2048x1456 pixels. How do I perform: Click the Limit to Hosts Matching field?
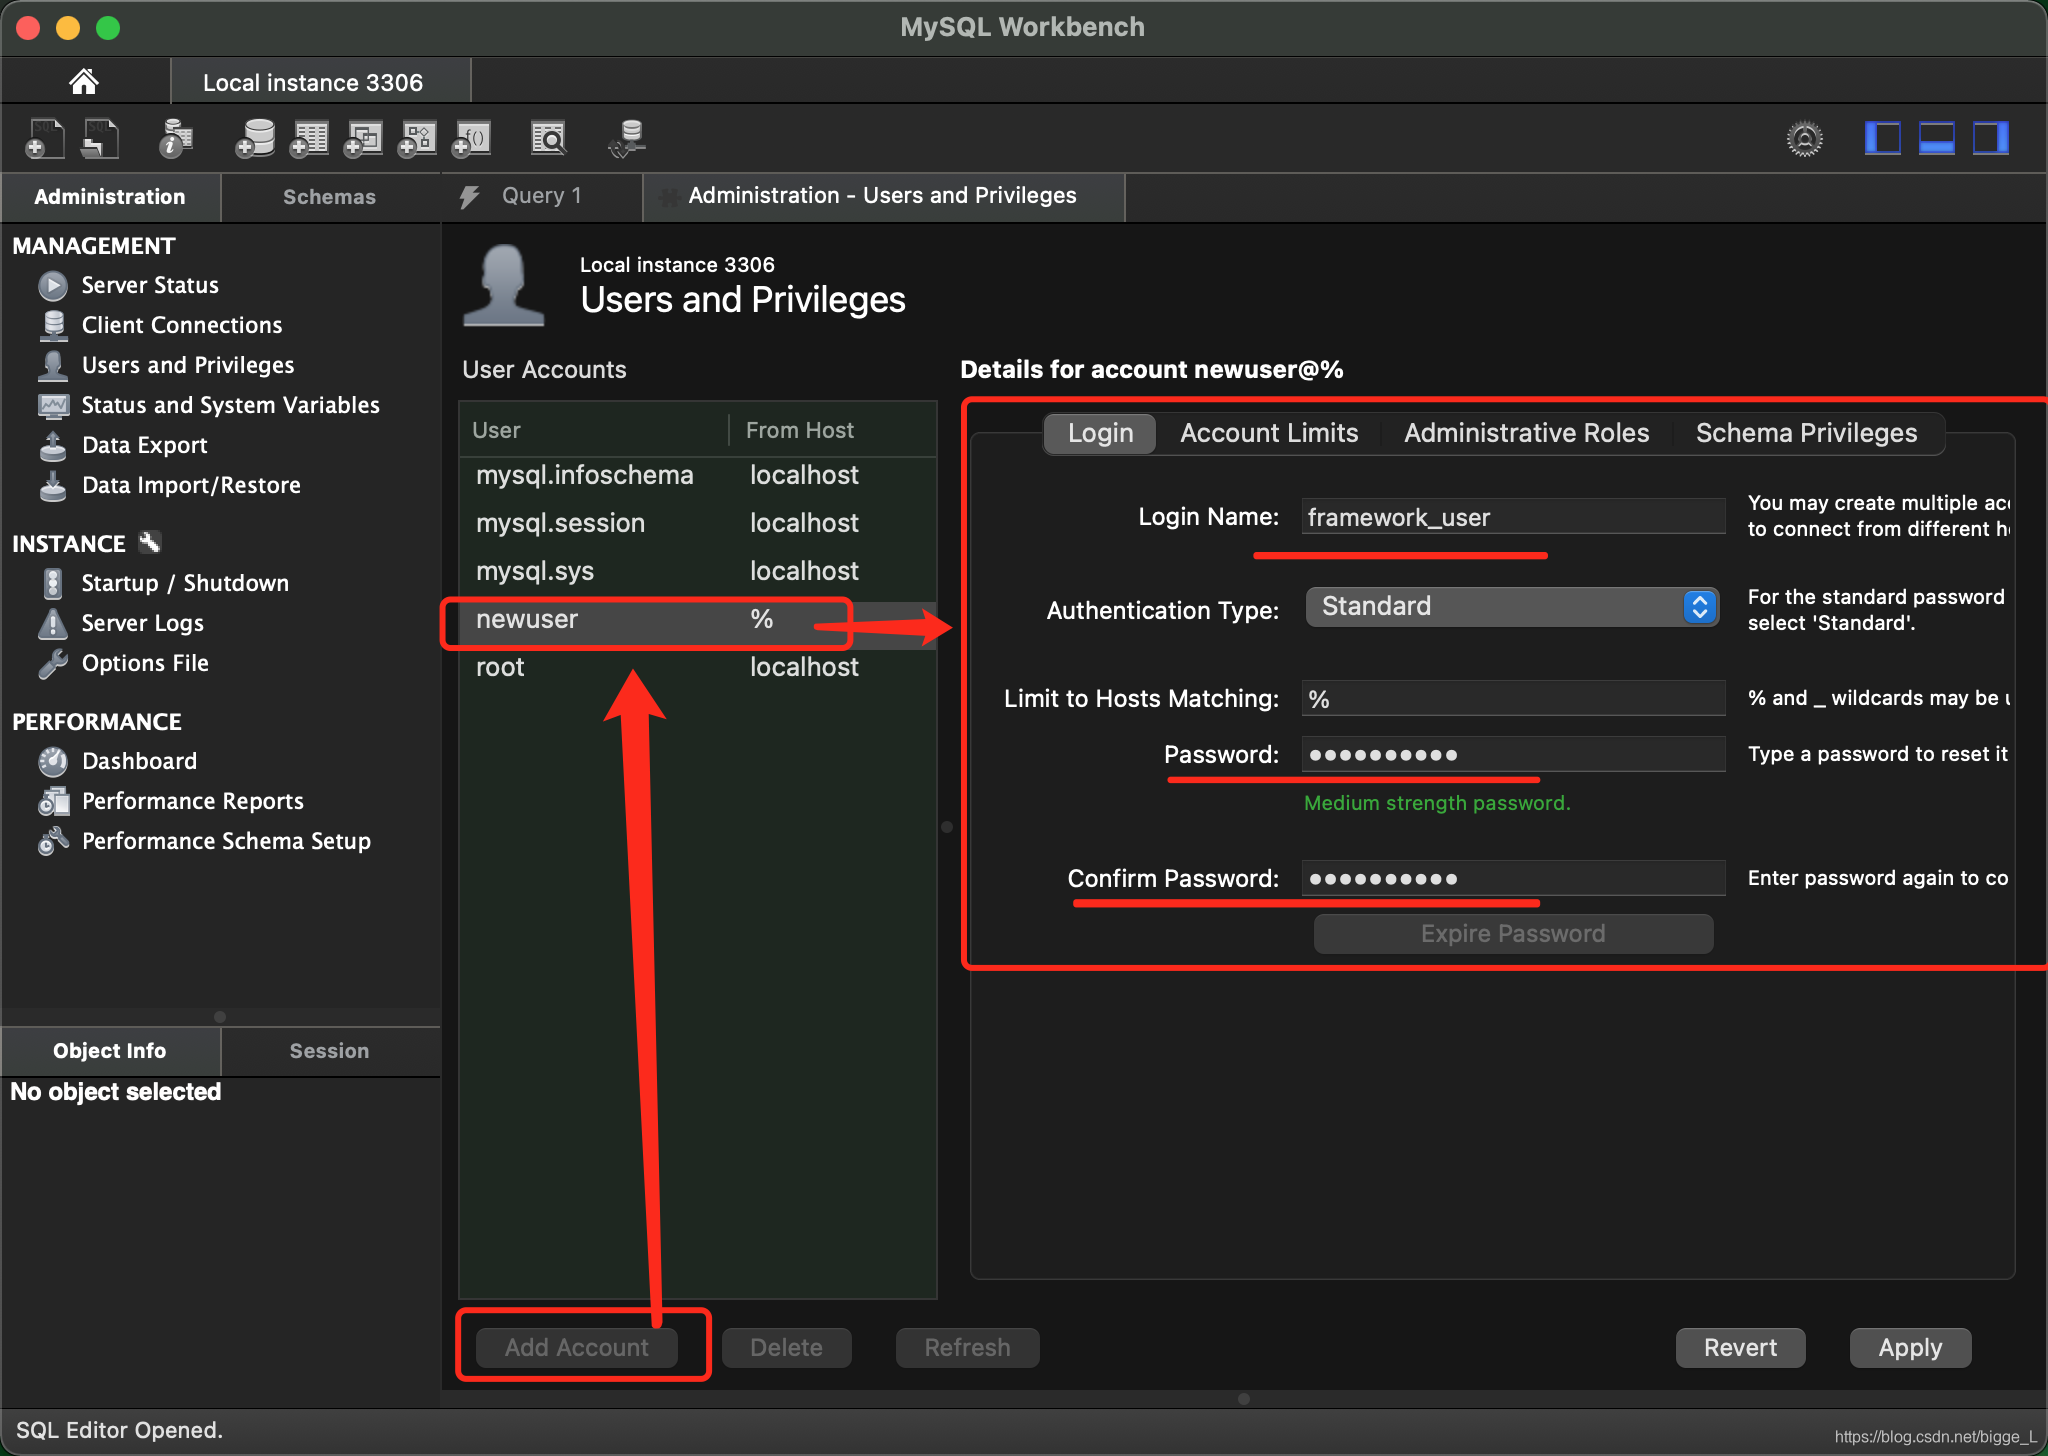point(1513,699)
